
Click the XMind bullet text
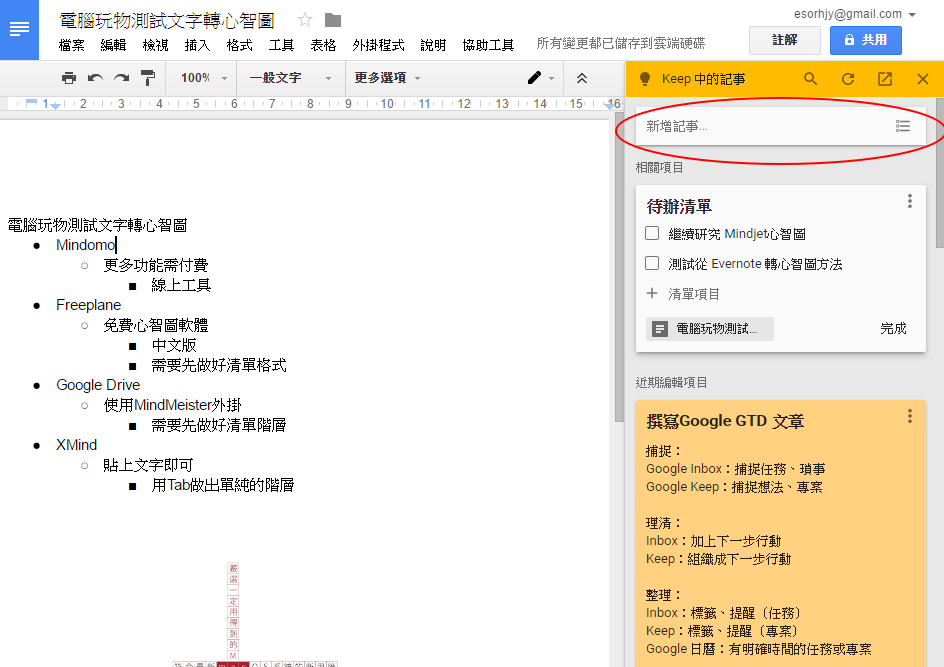[x=76, y=445]
